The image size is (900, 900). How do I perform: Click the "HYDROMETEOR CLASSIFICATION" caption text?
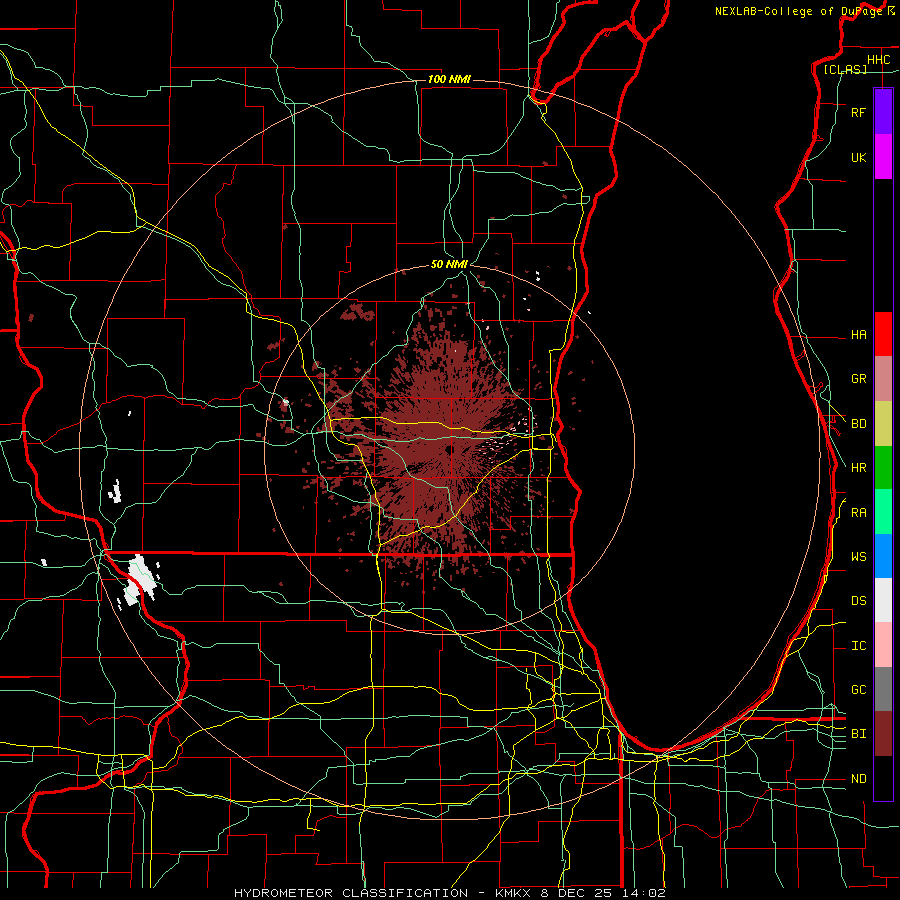click(x=351, y=893)
